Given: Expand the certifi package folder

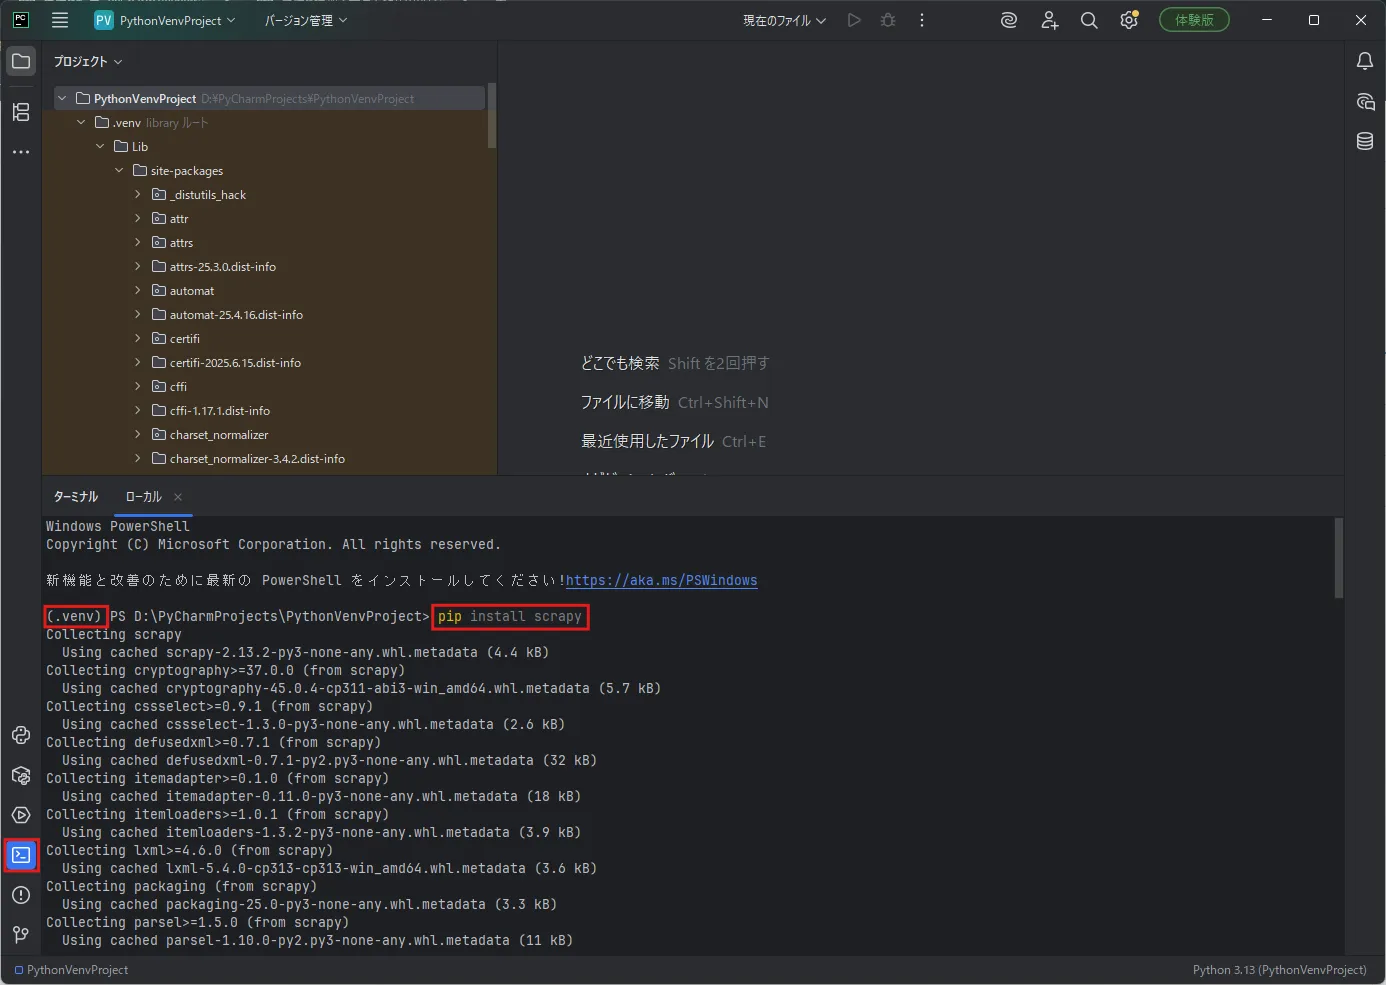Looking at the screenshot, I should click(x=138, y=338).
